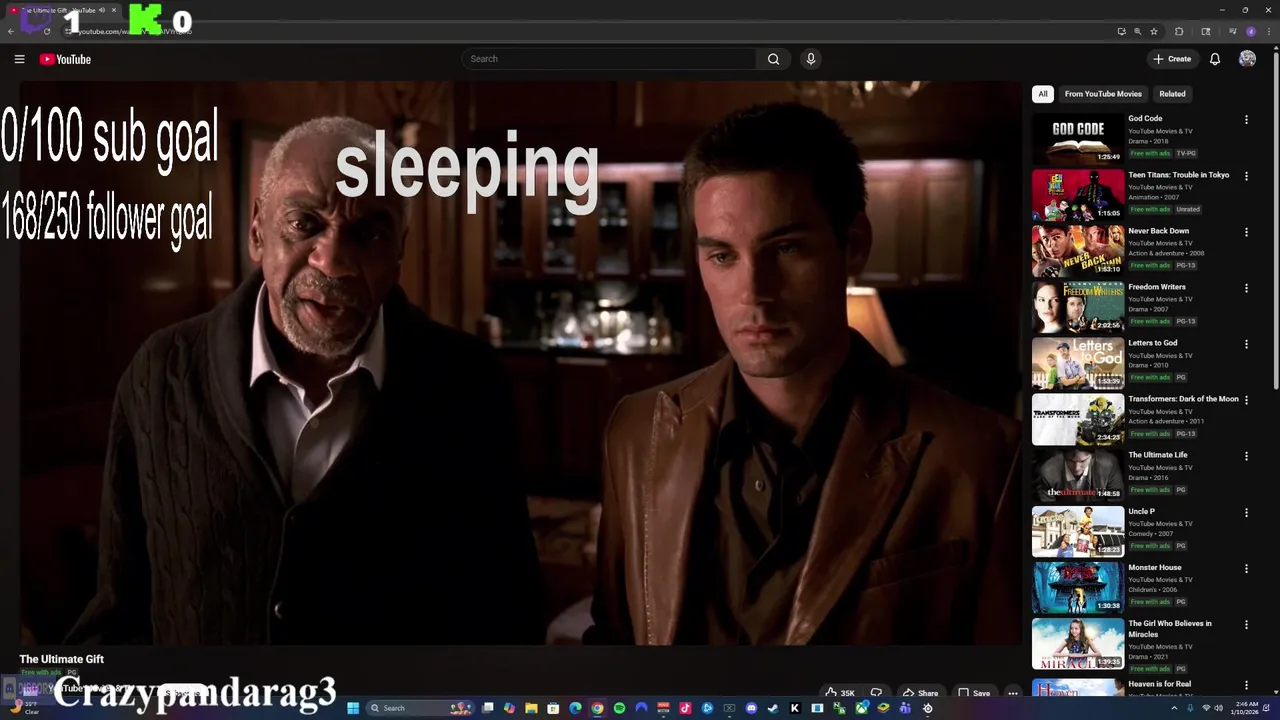Click the search magnifier button
1280x720 pixels.
point(773,59)
